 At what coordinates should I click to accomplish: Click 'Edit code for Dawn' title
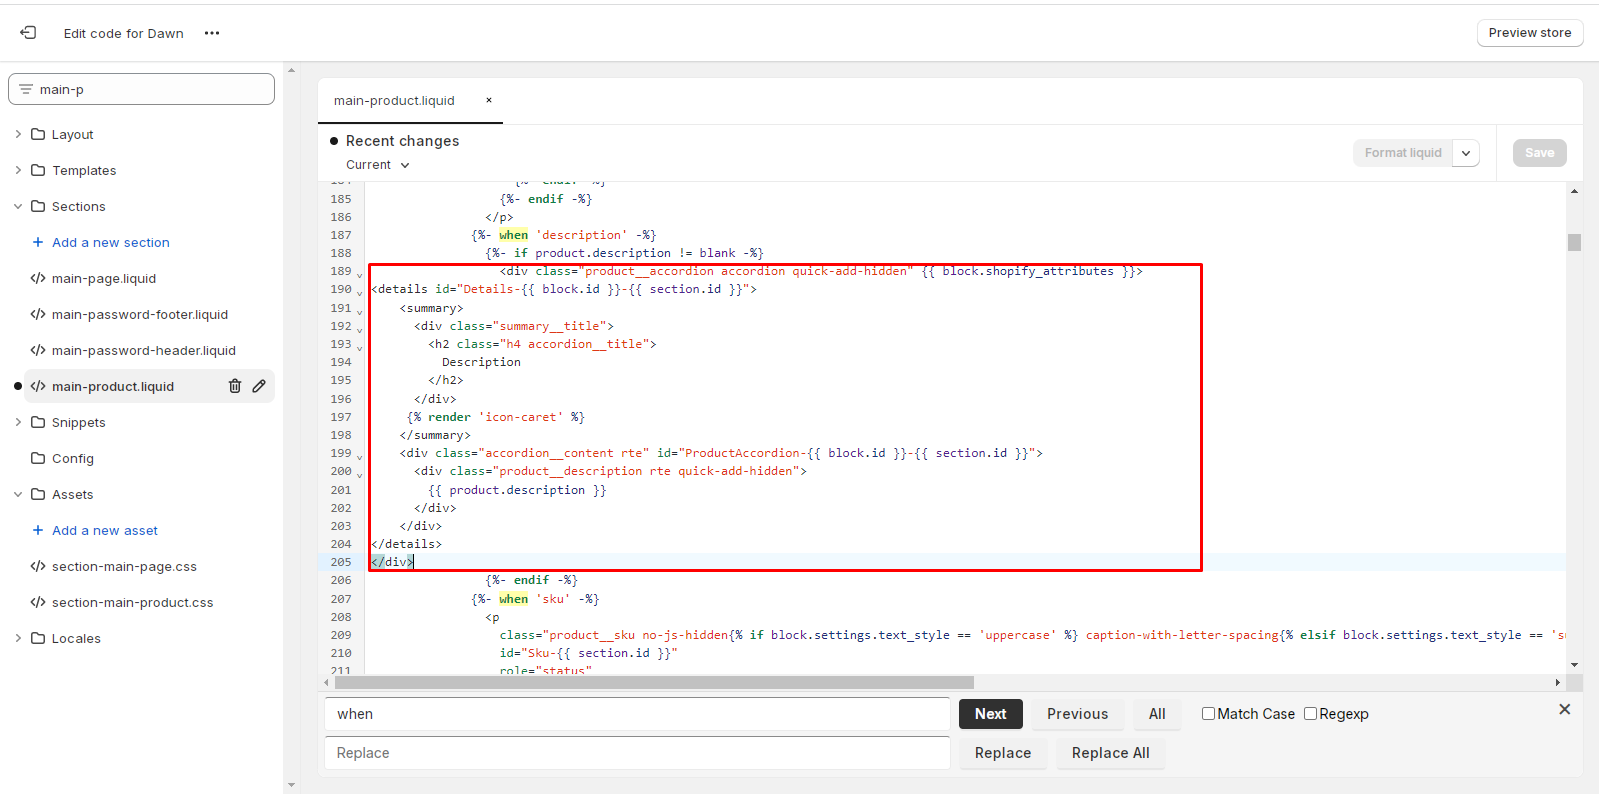[x=124, y=33]
